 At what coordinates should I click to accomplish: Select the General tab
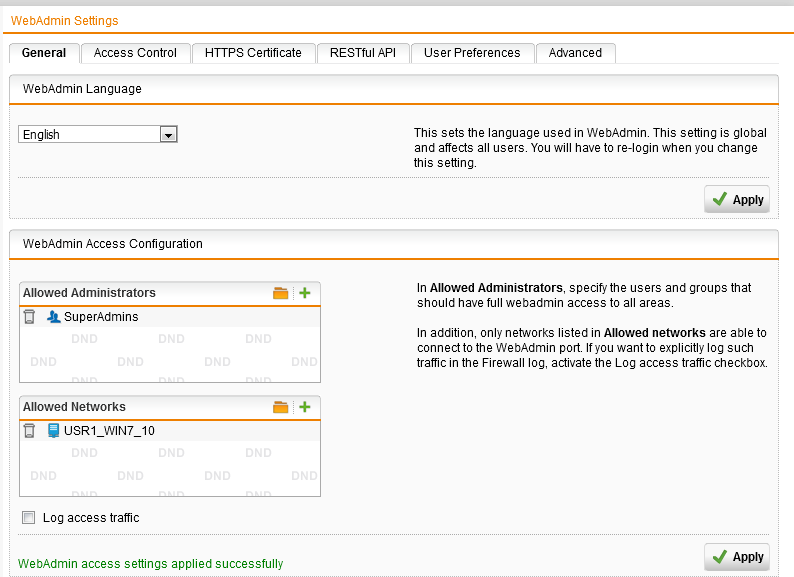43,53
